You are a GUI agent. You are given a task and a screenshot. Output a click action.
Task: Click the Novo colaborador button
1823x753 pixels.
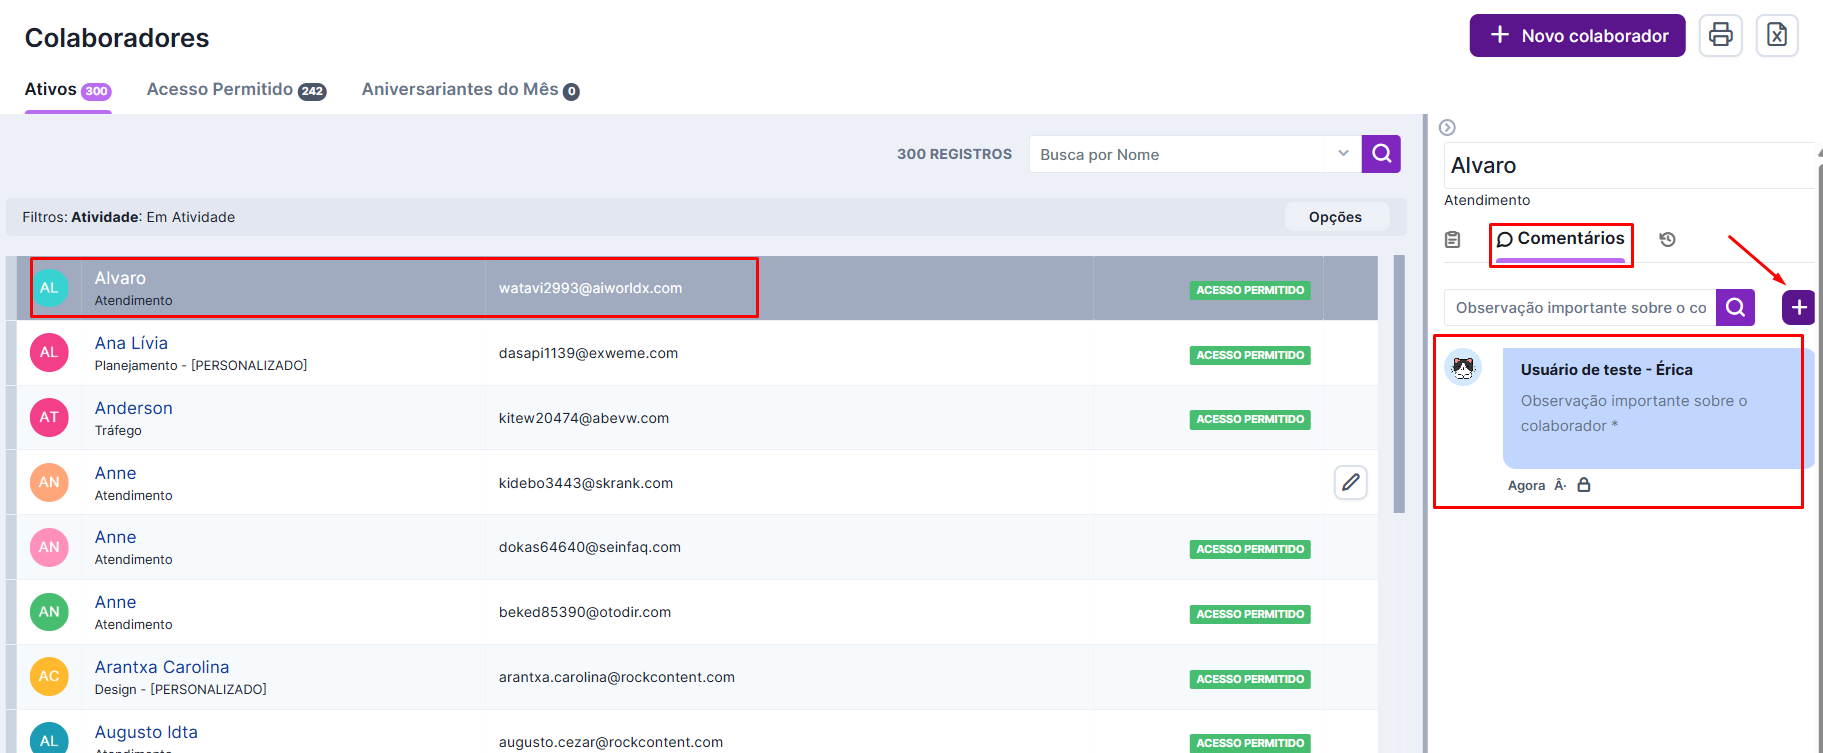point(1577,36)
